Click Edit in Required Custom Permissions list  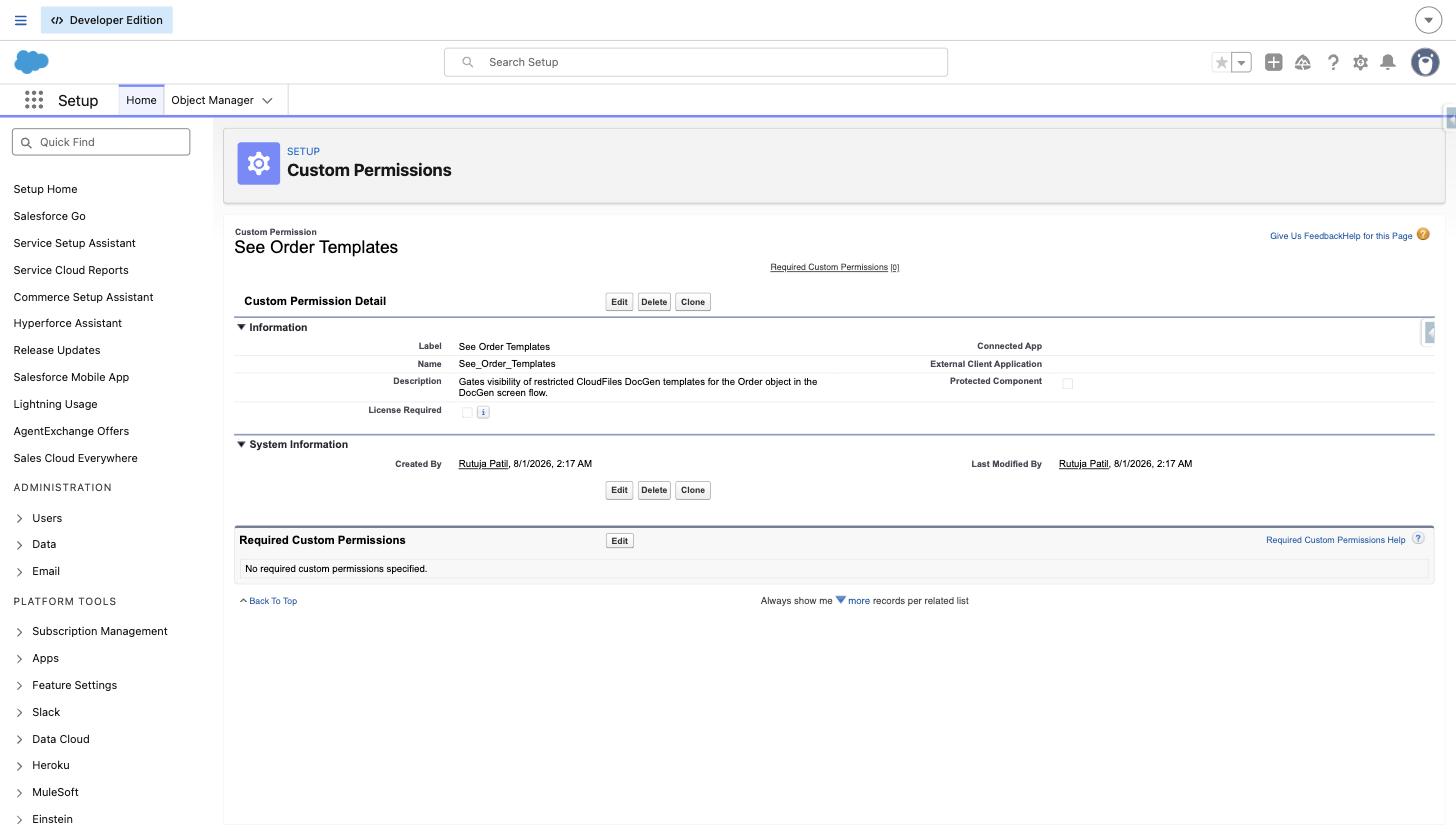619,541
